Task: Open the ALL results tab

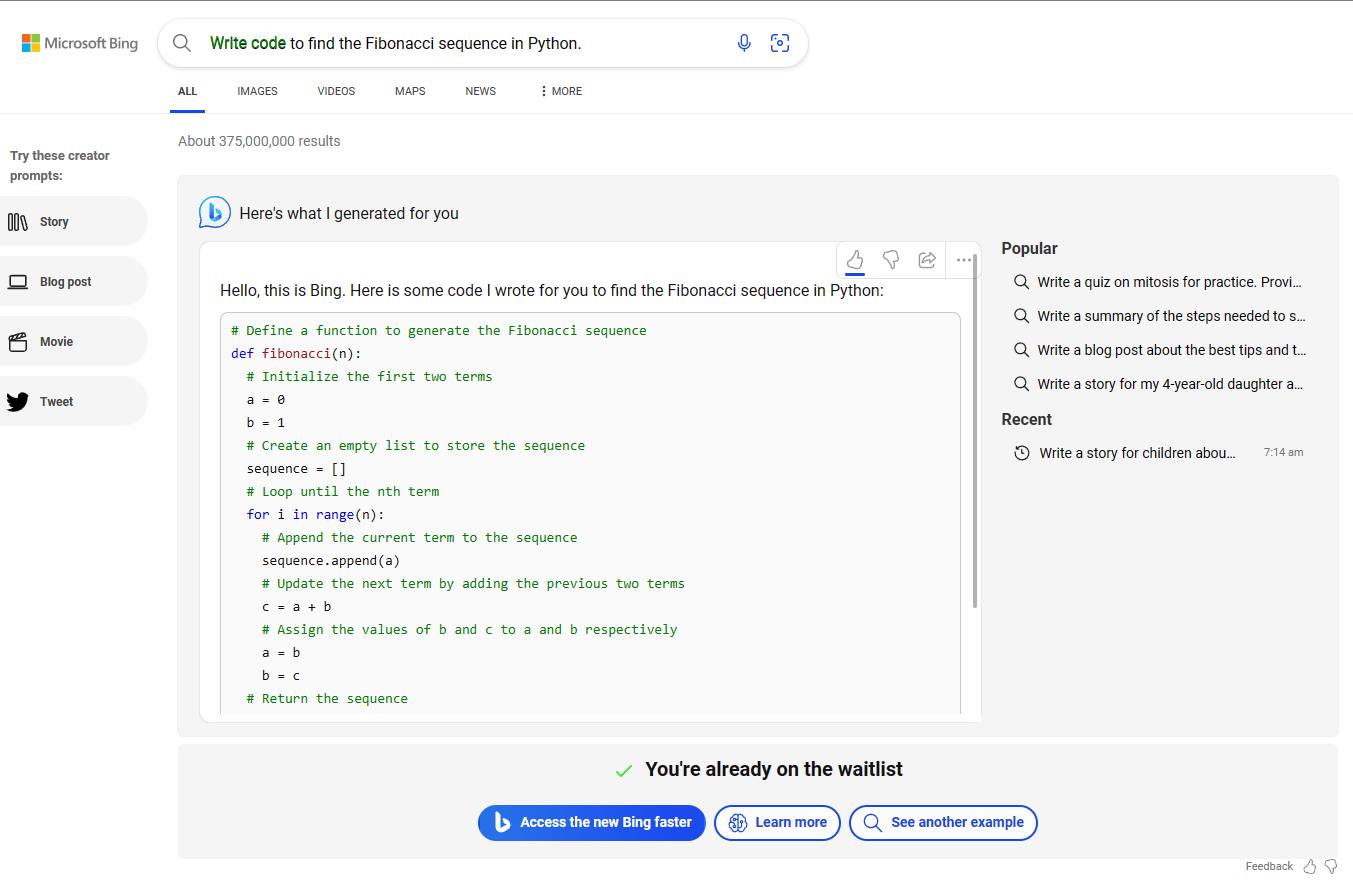Action: click(187, 91)
